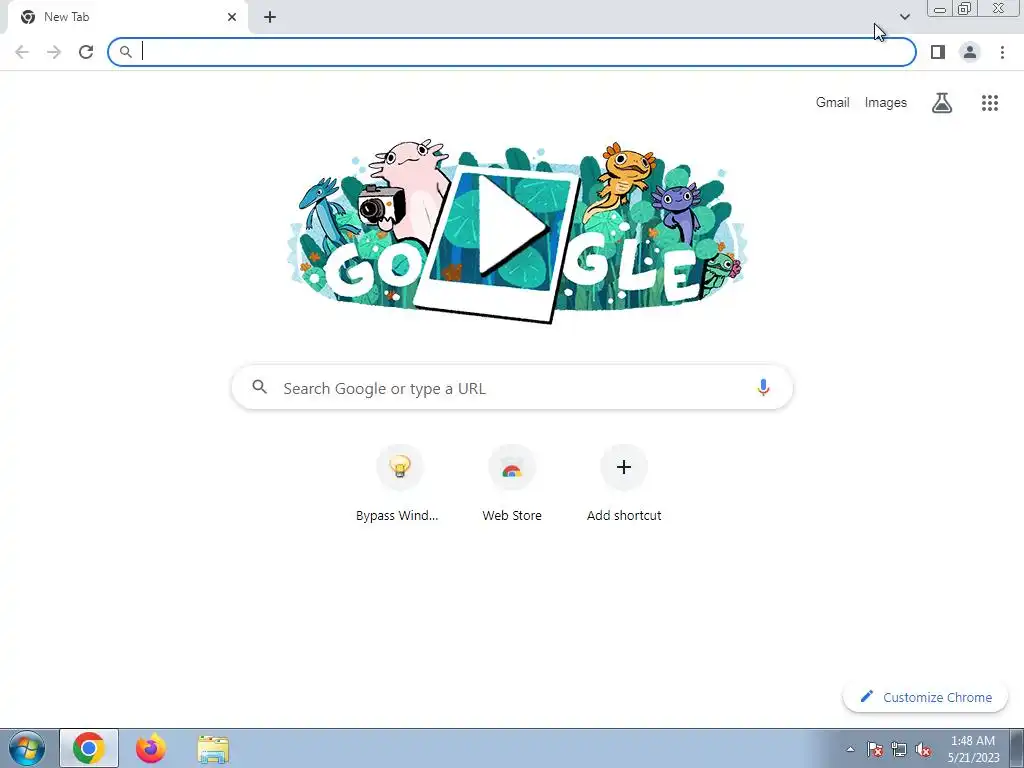Start voice search with the microphone icon

point(763,387)
